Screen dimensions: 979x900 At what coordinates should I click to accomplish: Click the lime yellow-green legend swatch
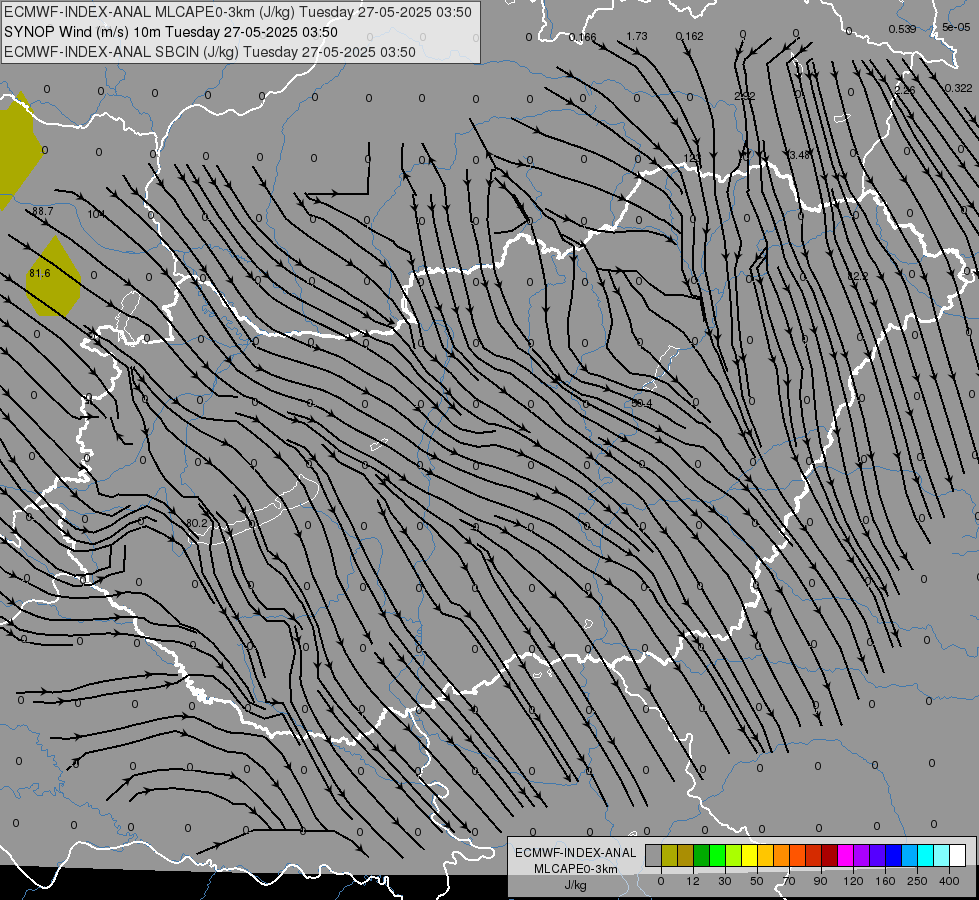point(734,855)
